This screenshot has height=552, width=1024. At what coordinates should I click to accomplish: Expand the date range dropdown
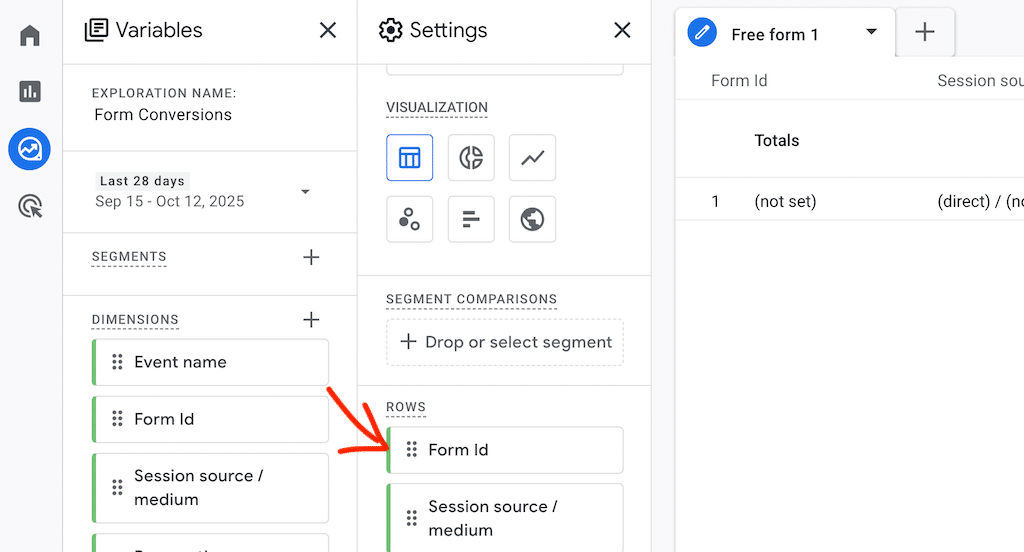coord(305,192)
